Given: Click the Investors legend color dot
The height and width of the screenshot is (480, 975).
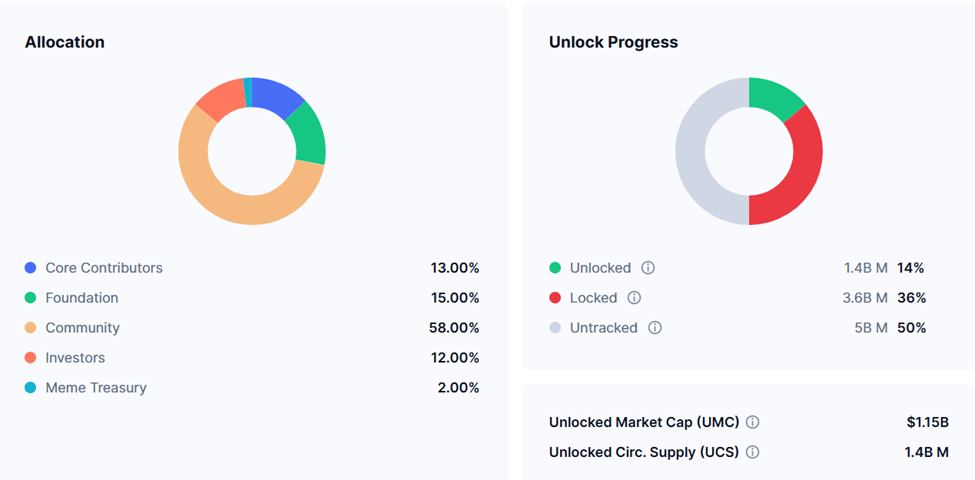Looking at the screenshot, I should pos(31,358).
